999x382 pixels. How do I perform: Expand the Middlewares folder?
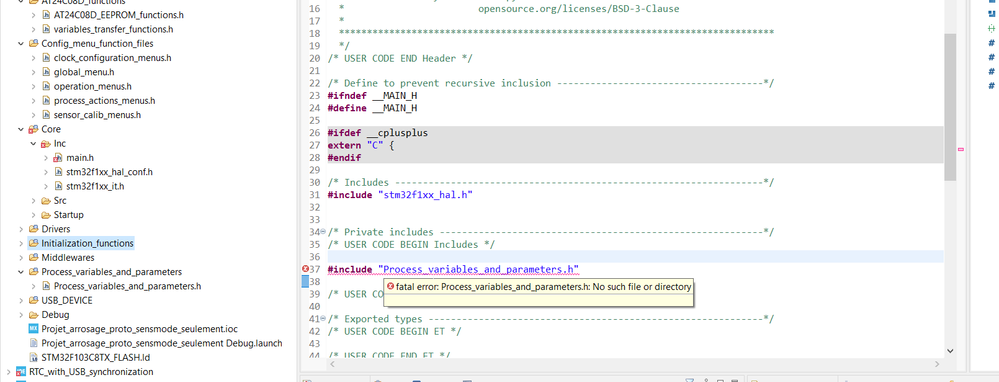click(x=21, y=258)
